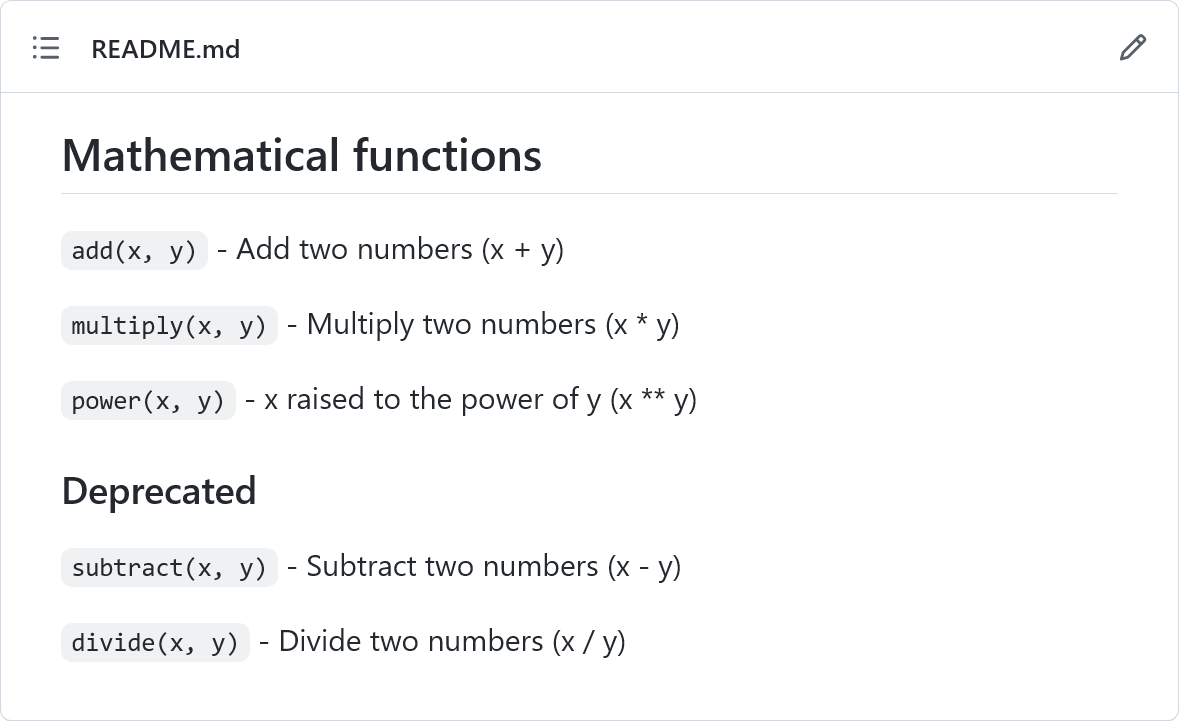
Task: Click the Deprecated section heading
Action: [x=159, y=491]
